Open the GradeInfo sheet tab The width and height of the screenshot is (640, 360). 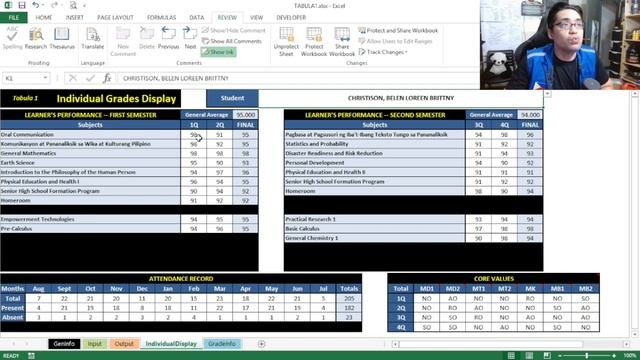point(222,344)
